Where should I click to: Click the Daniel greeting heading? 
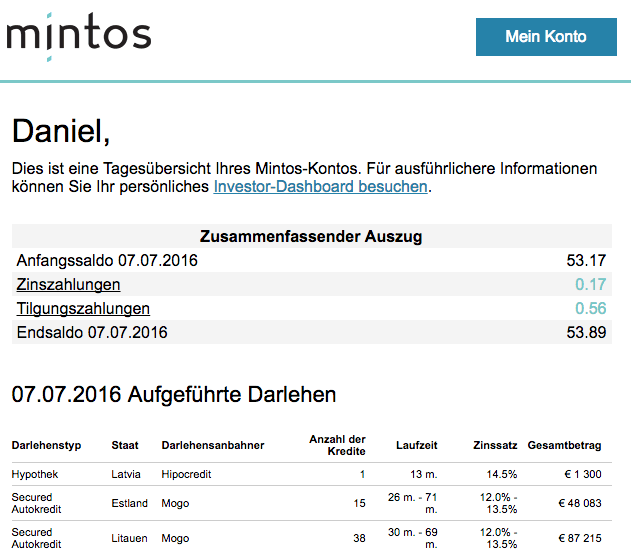point(61,131)
